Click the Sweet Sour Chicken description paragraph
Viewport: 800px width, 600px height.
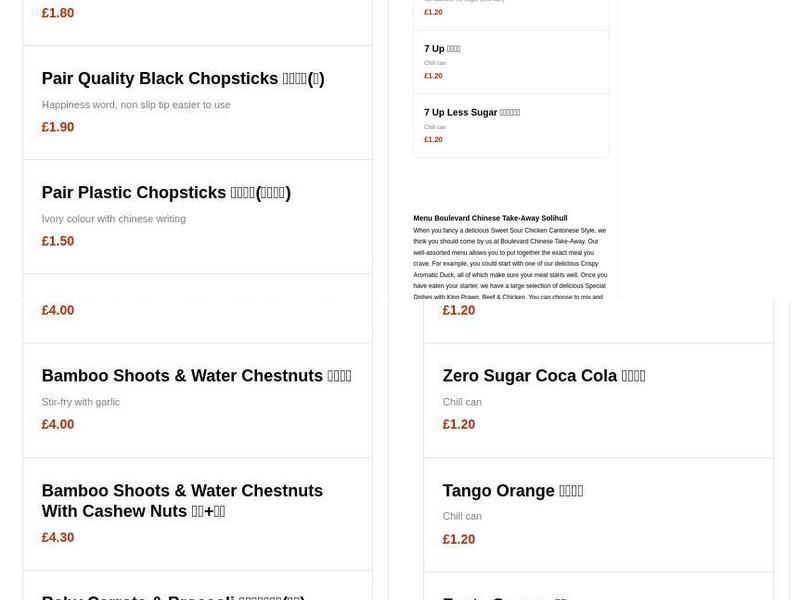[x=510, y=264]
